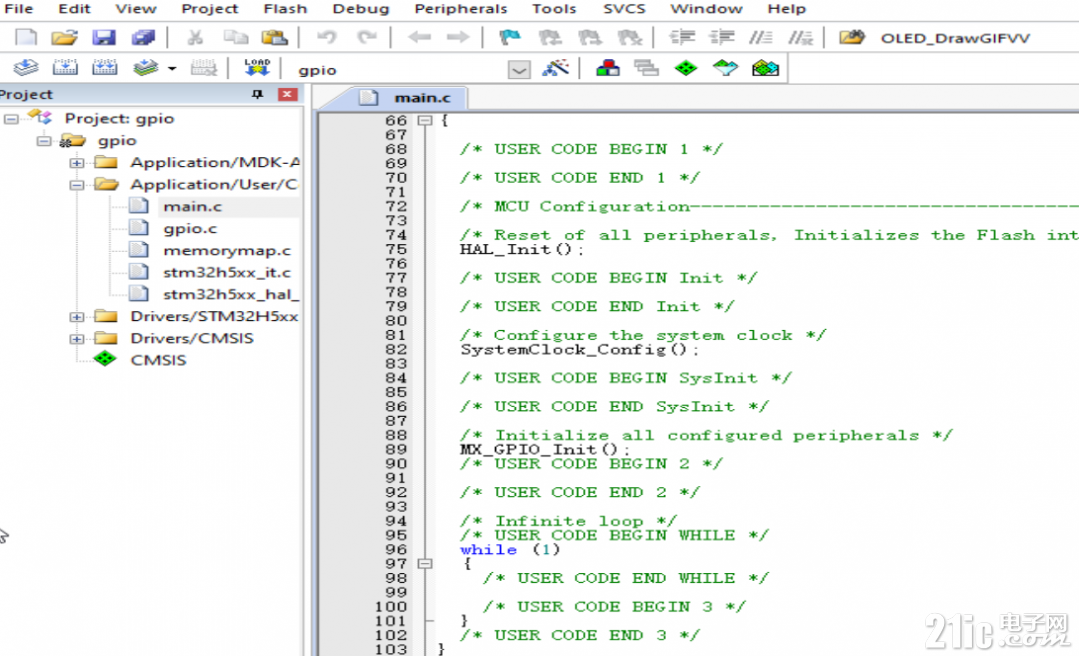
Task: Open the Edit menu
Action: point(74,9)
